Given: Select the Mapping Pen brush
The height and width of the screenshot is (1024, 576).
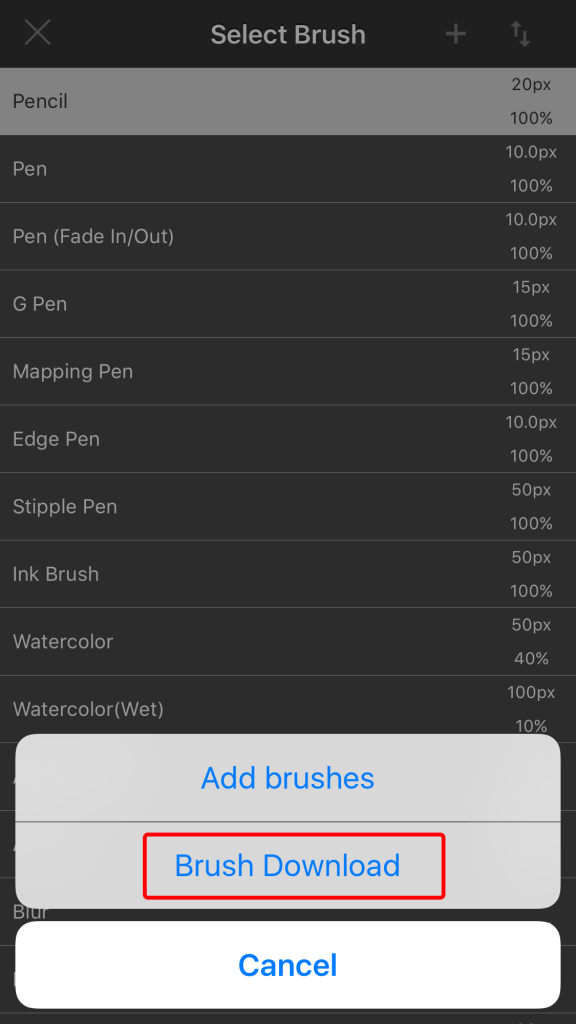Looking at the screenshot, I should (x=288, y=372).
